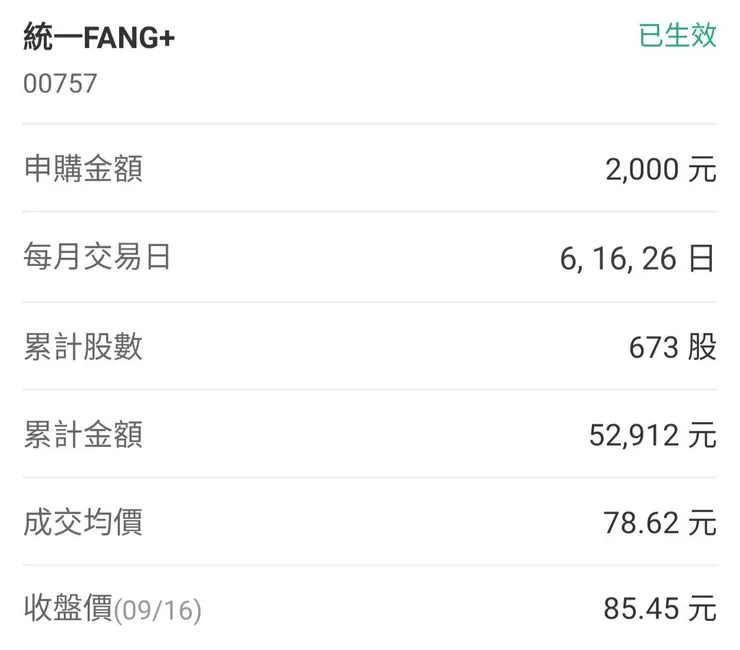Click the 每月交易日 row label
This screenshot has height=650, width=740.
[97, 257]
